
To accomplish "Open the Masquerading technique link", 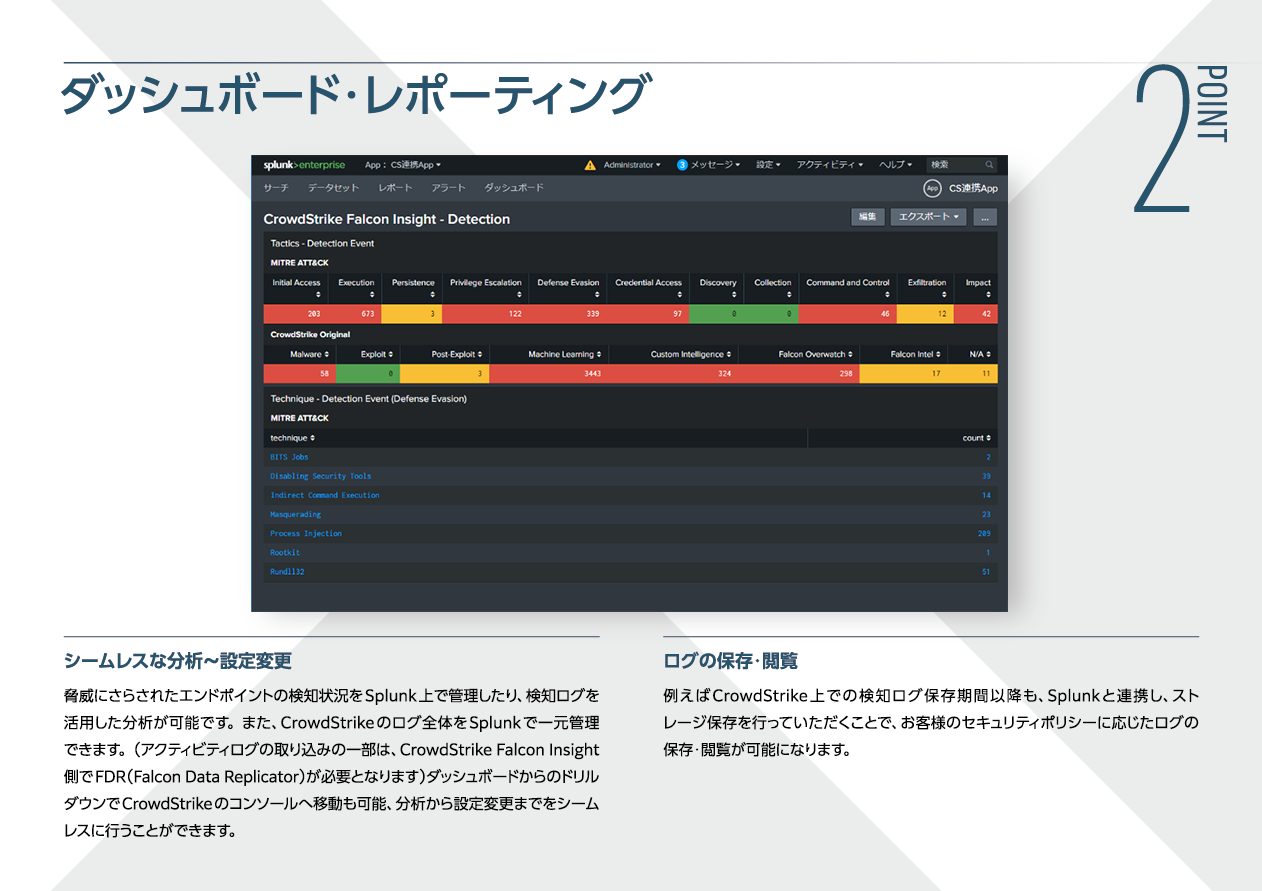I will [x=295, y=514].
